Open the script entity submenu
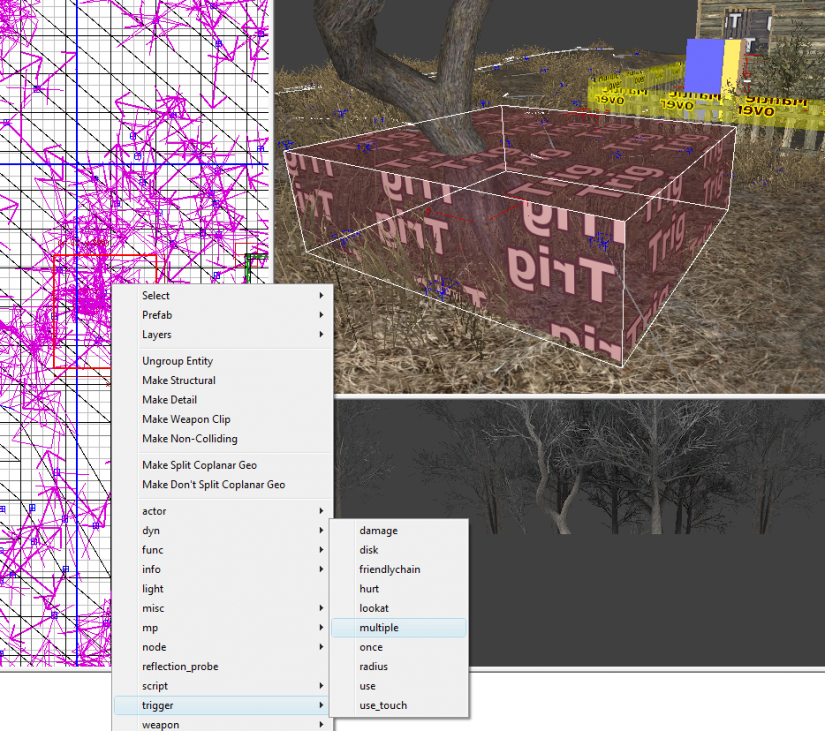This screenshot has width=825, height=731. point(155,686)
